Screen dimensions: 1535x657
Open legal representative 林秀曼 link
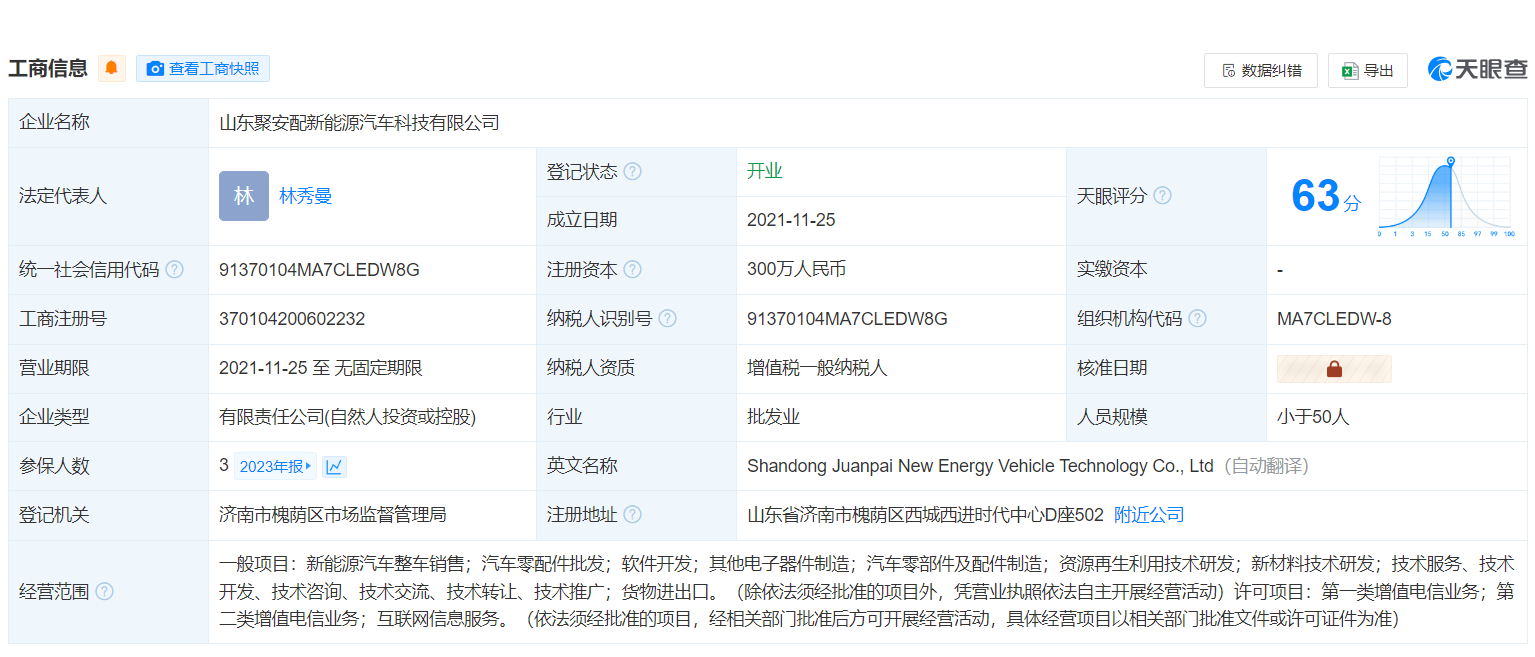[x=306, y=196]
